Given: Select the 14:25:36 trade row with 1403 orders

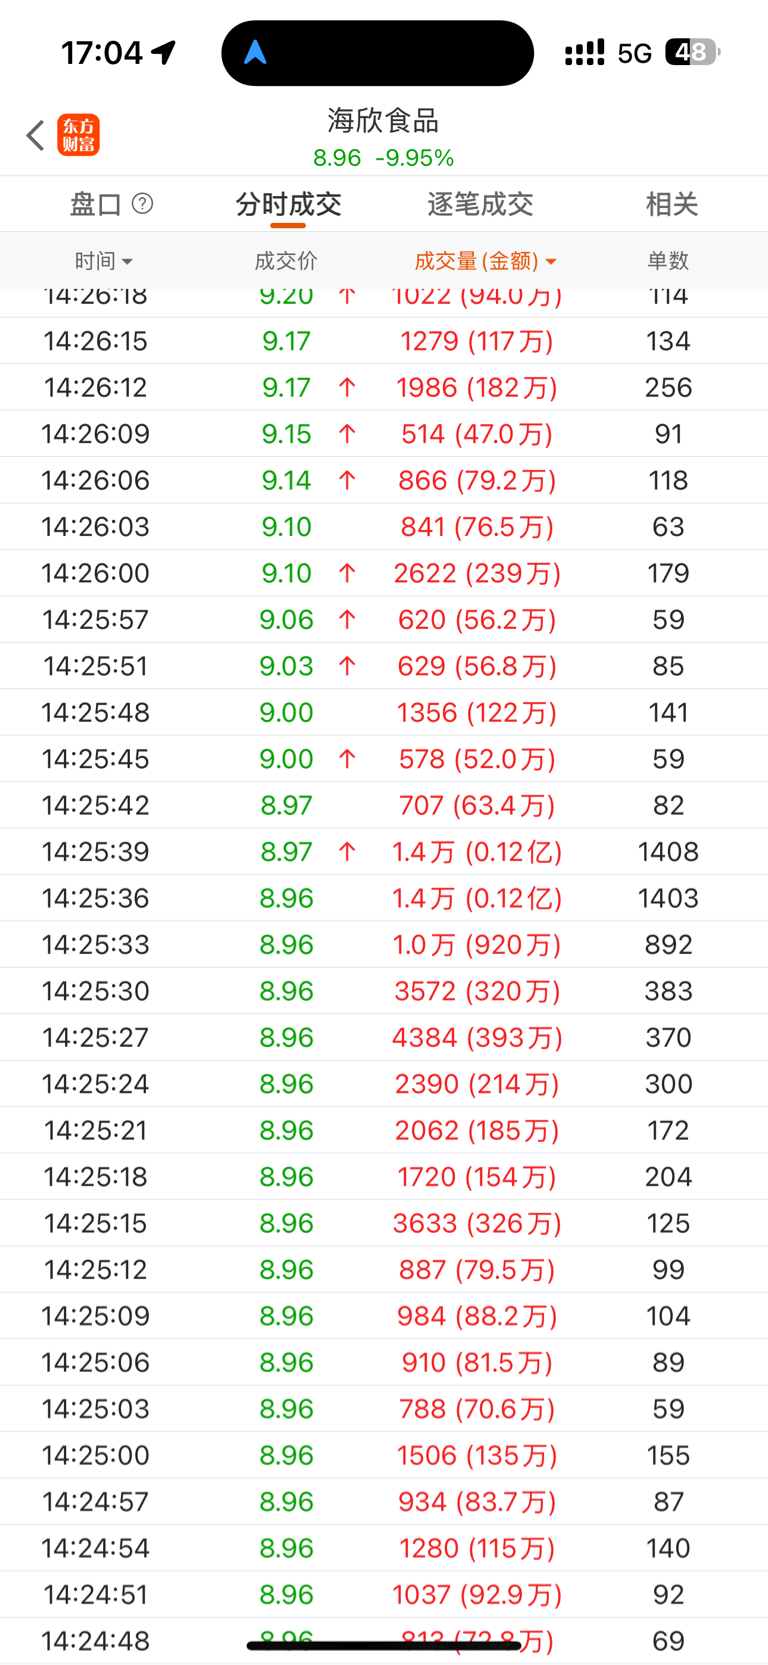Looking at the screenshot, I should click(384, 898).
